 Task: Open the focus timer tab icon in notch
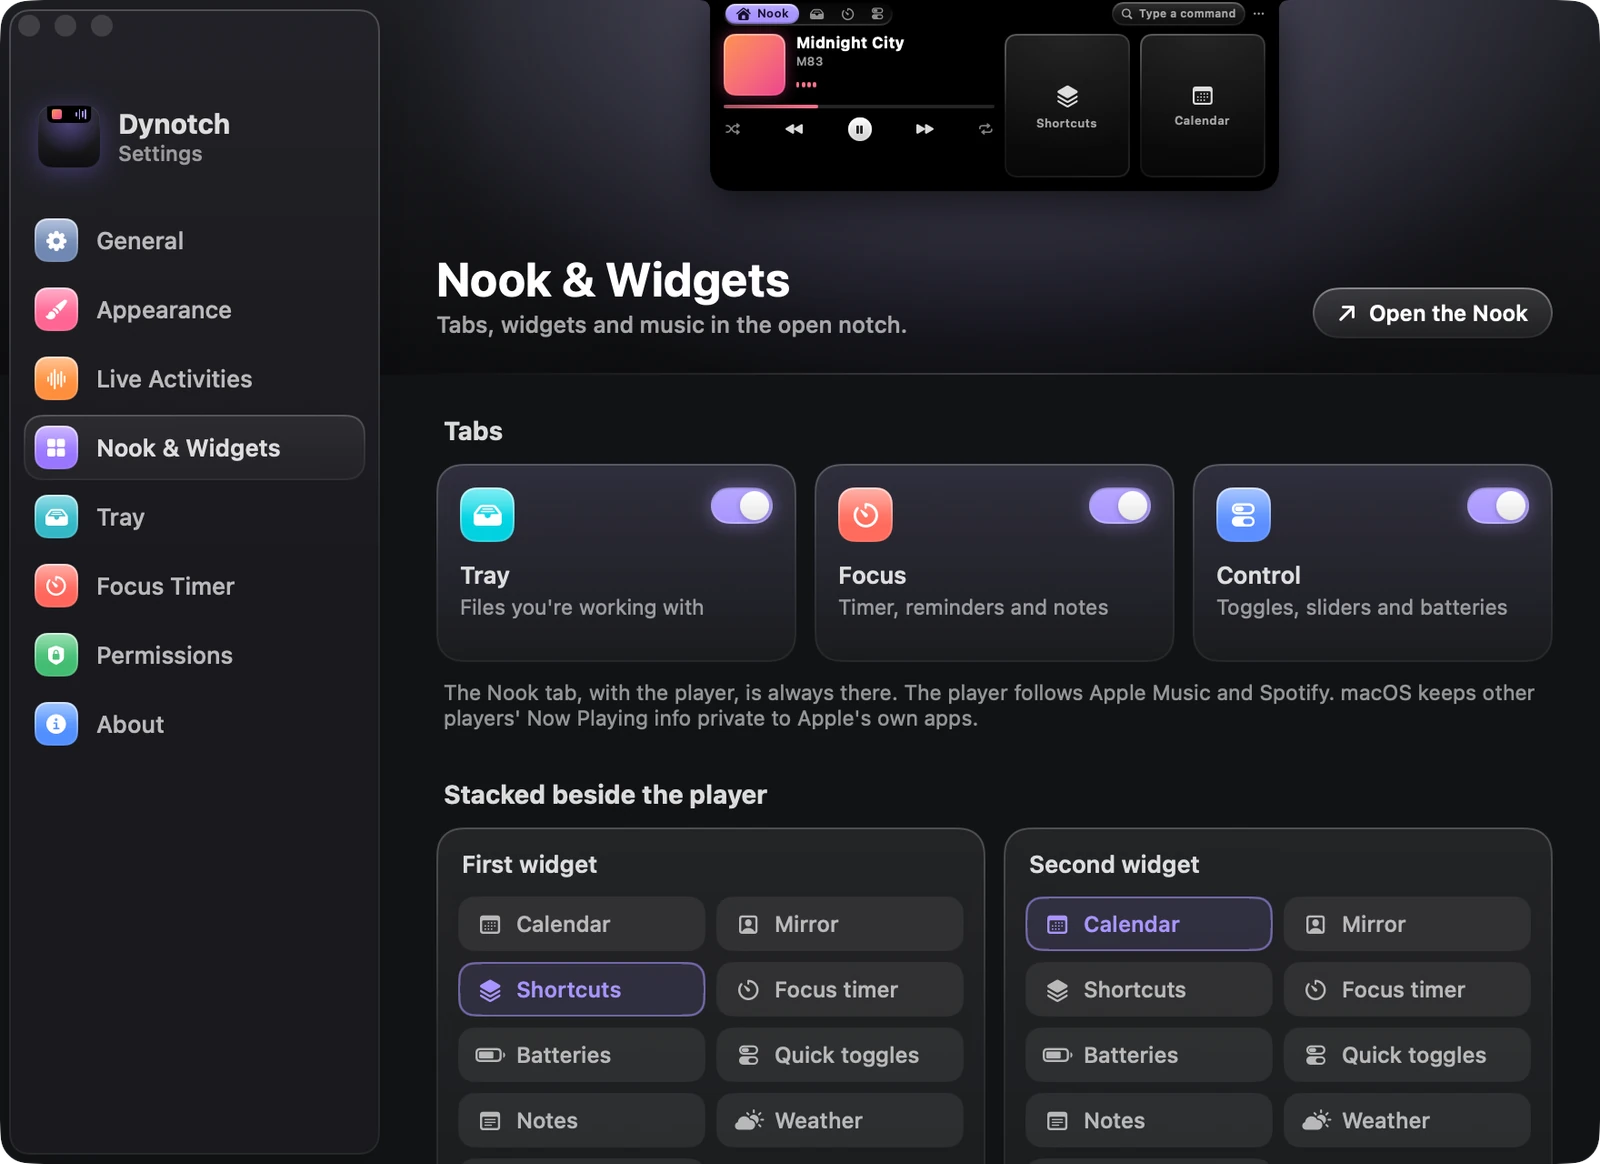(847, 14)
